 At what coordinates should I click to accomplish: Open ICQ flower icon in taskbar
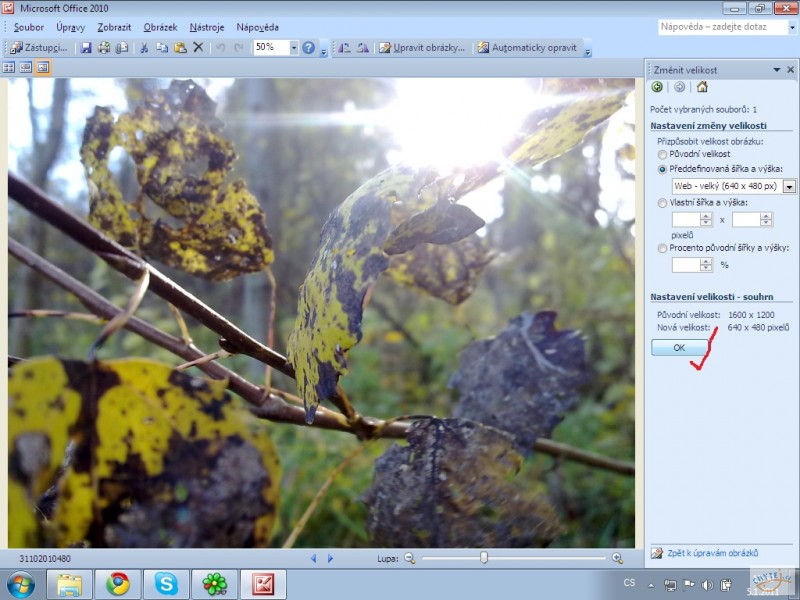coord(215,584)
